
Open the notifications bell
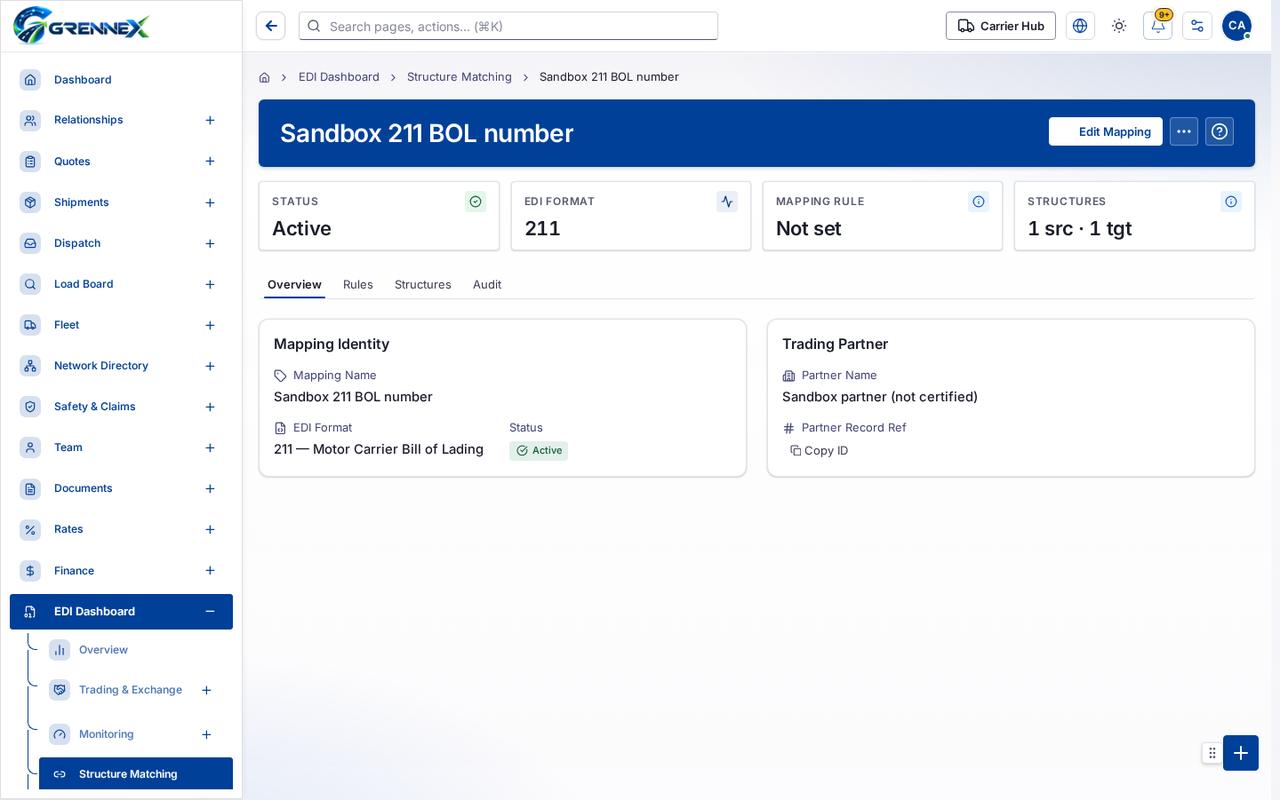coord(1158,26)
